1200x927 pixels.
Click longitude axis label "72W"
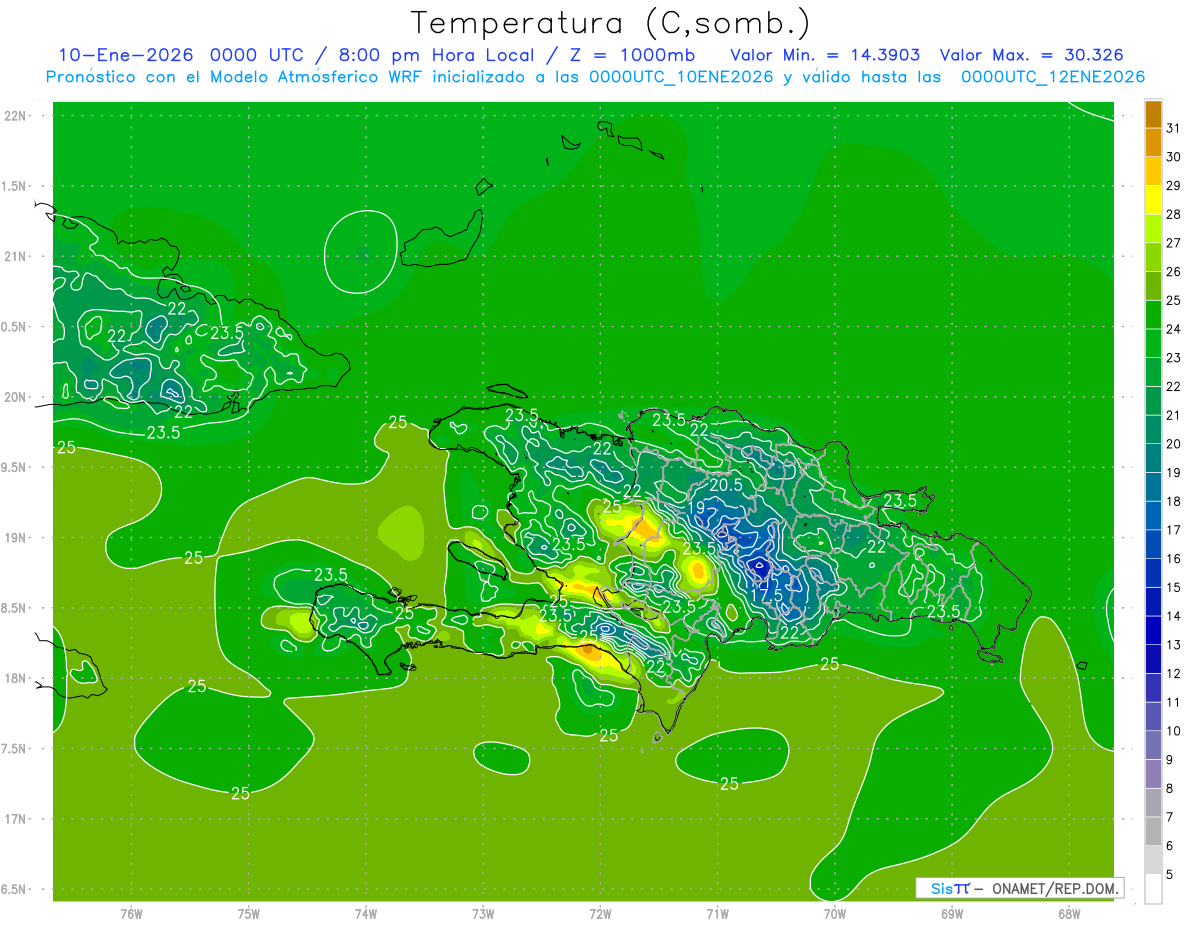600,913
